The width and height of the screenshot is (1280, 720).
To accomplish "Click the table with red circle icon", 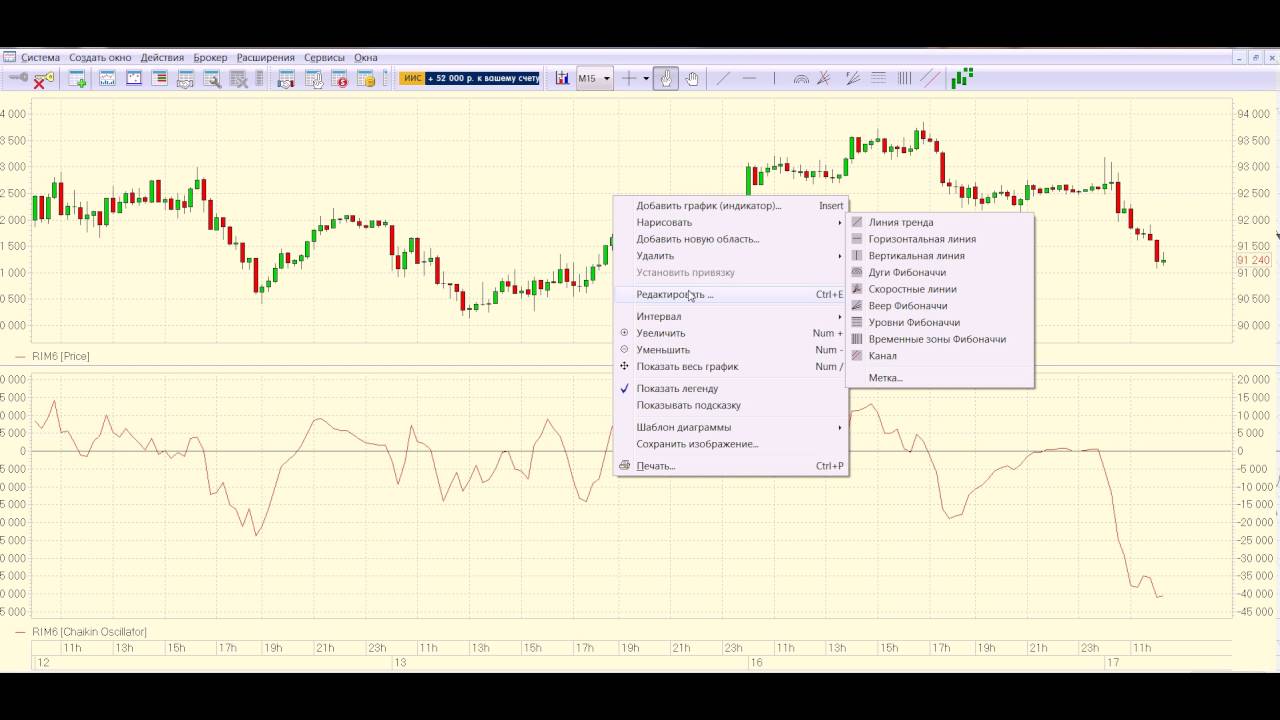I will point(340,79).
